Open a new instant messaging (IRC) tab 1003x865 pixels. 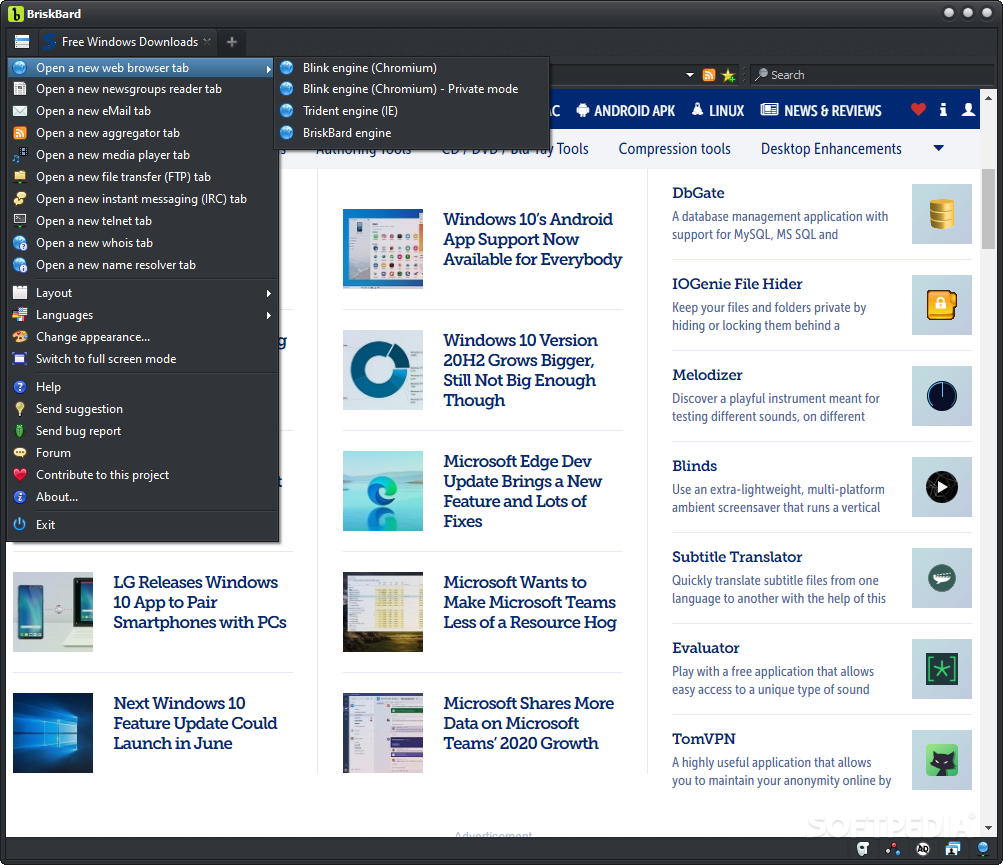[143, 199]
